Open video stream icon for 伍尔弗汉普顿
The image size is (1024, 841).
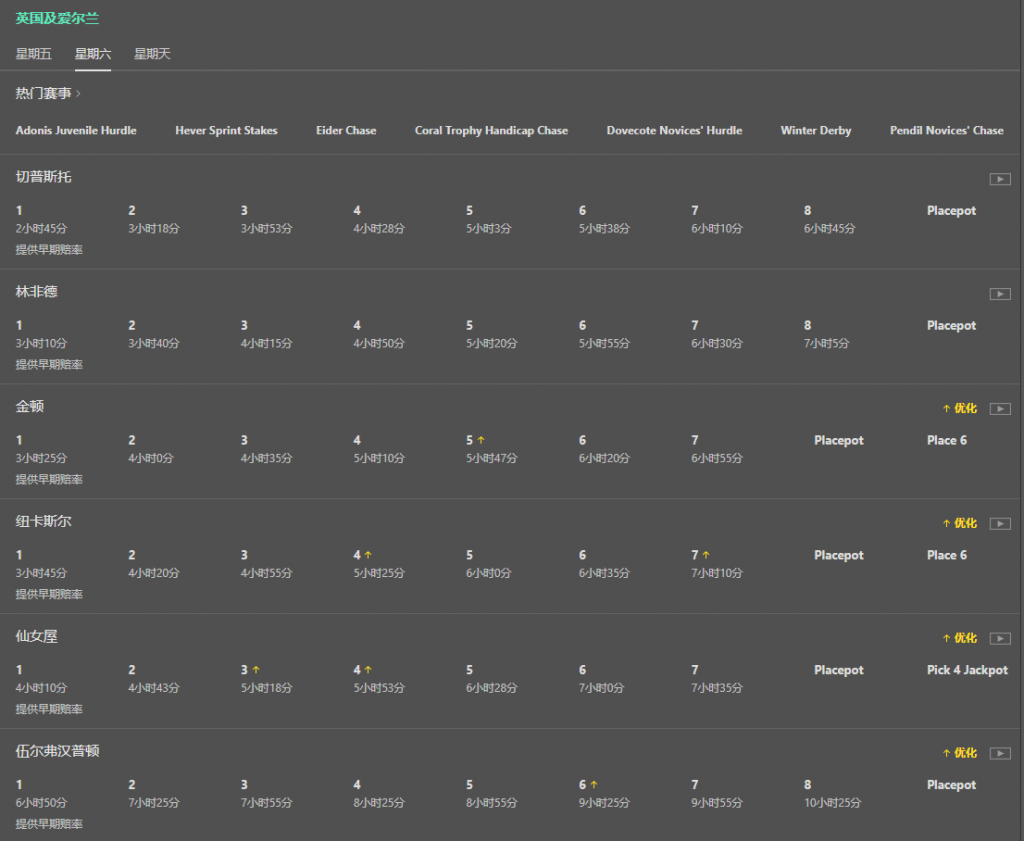coord(999,754)
